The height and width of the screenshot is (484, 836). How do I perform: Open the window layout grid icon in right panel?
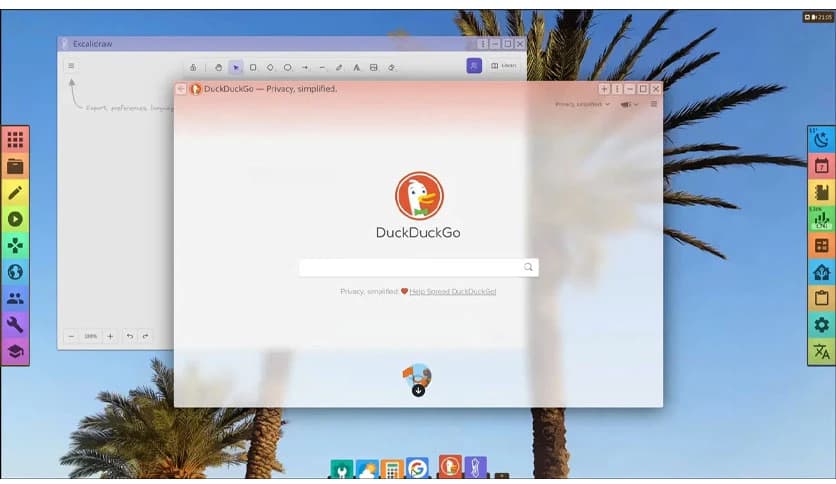pos(822,246)
